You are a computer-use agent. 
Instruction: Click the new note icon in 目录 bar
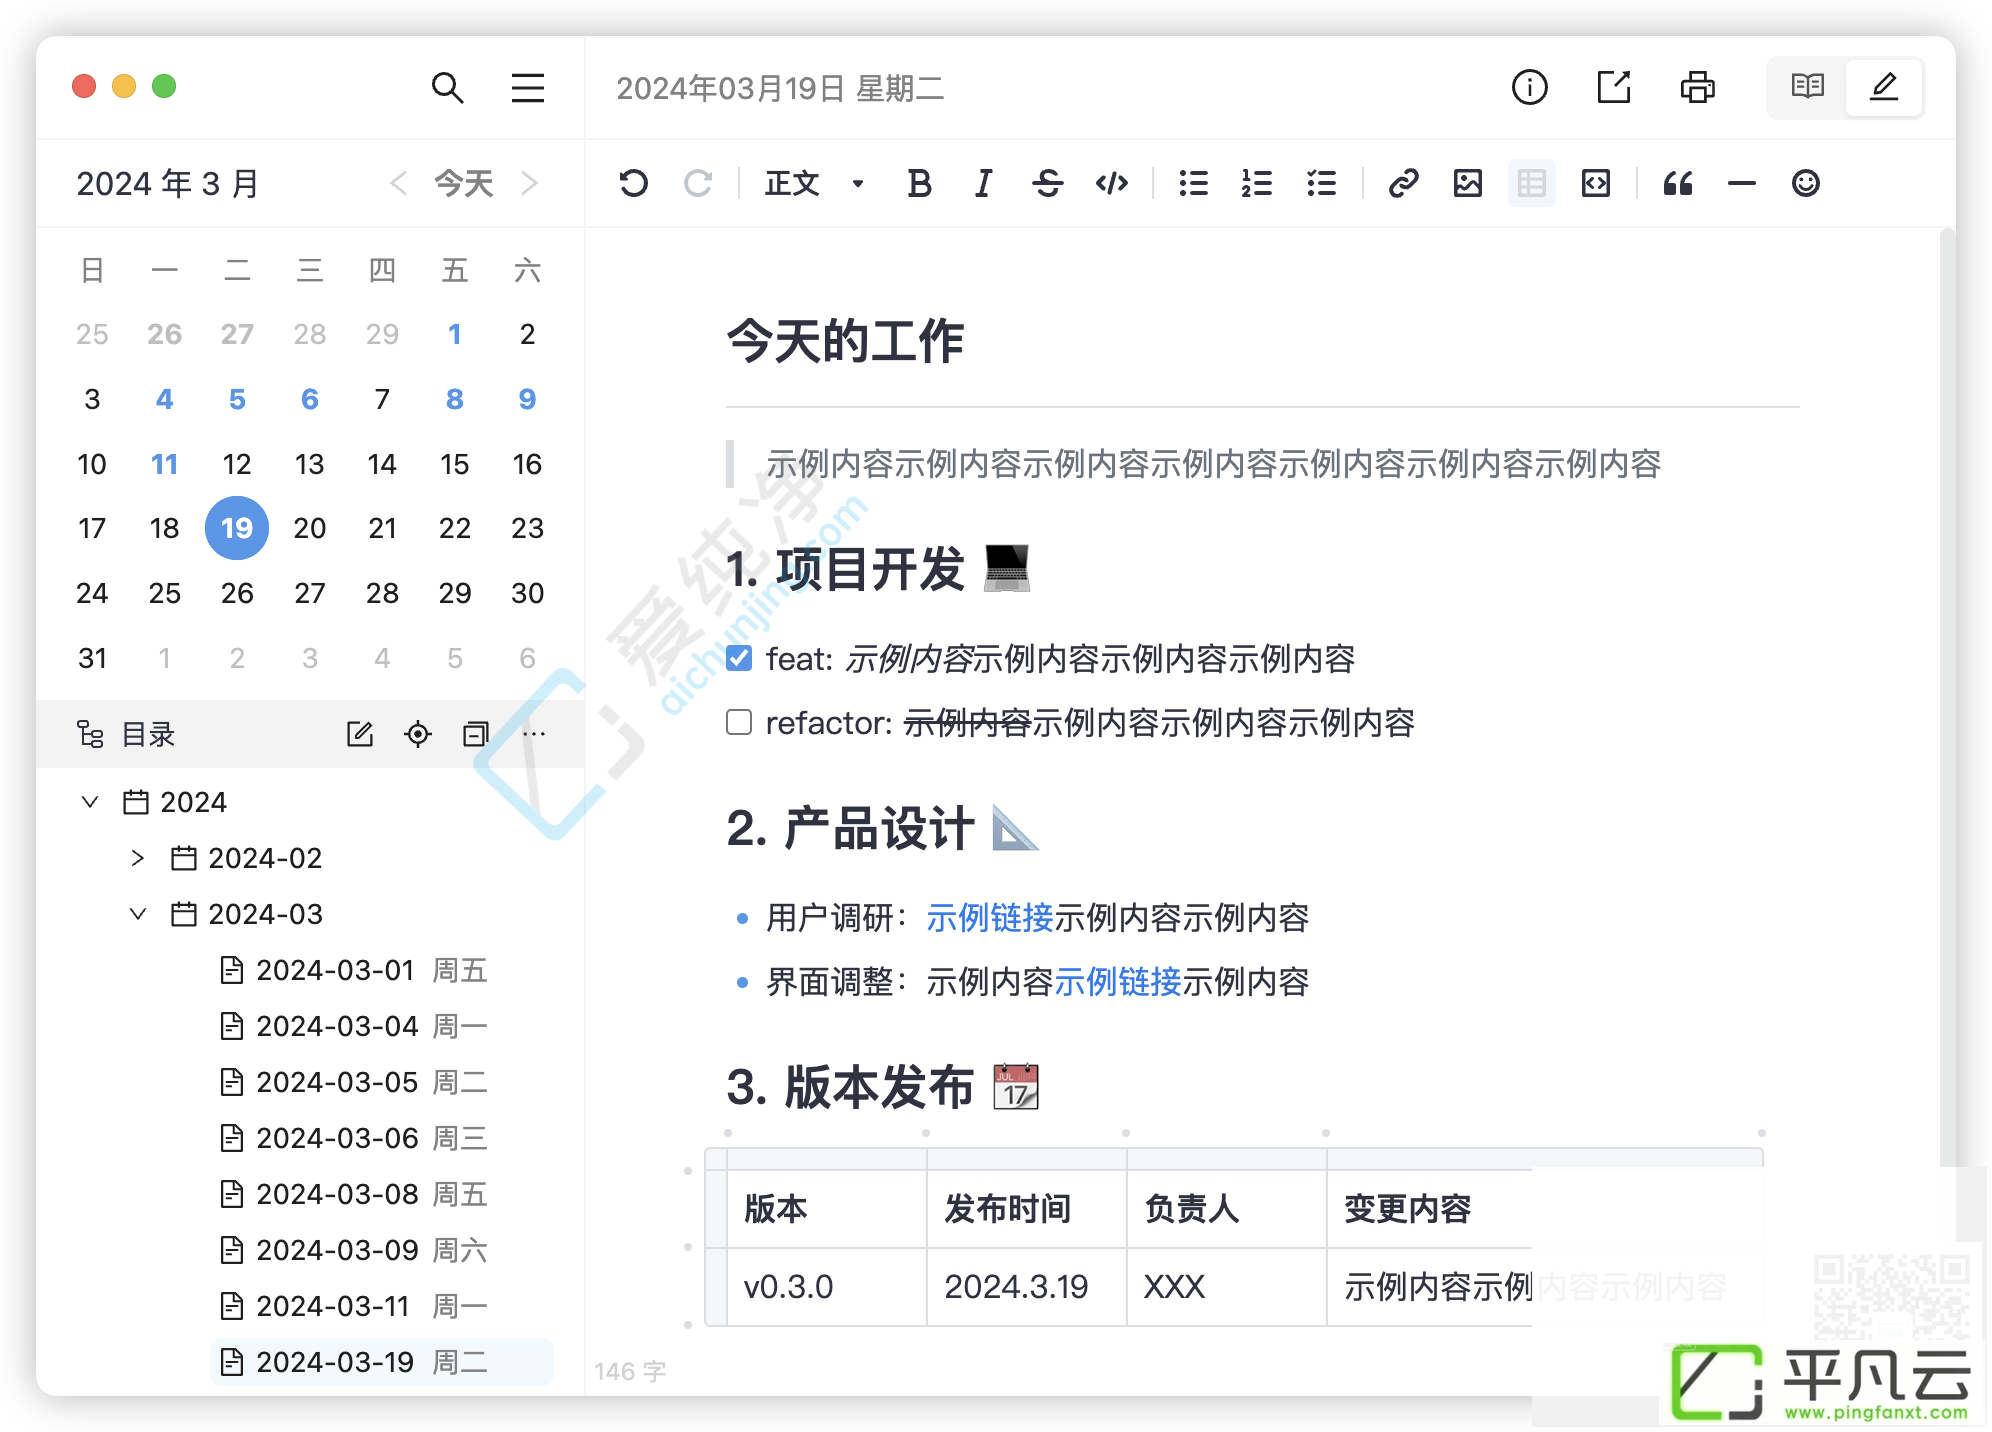[360, 734]
